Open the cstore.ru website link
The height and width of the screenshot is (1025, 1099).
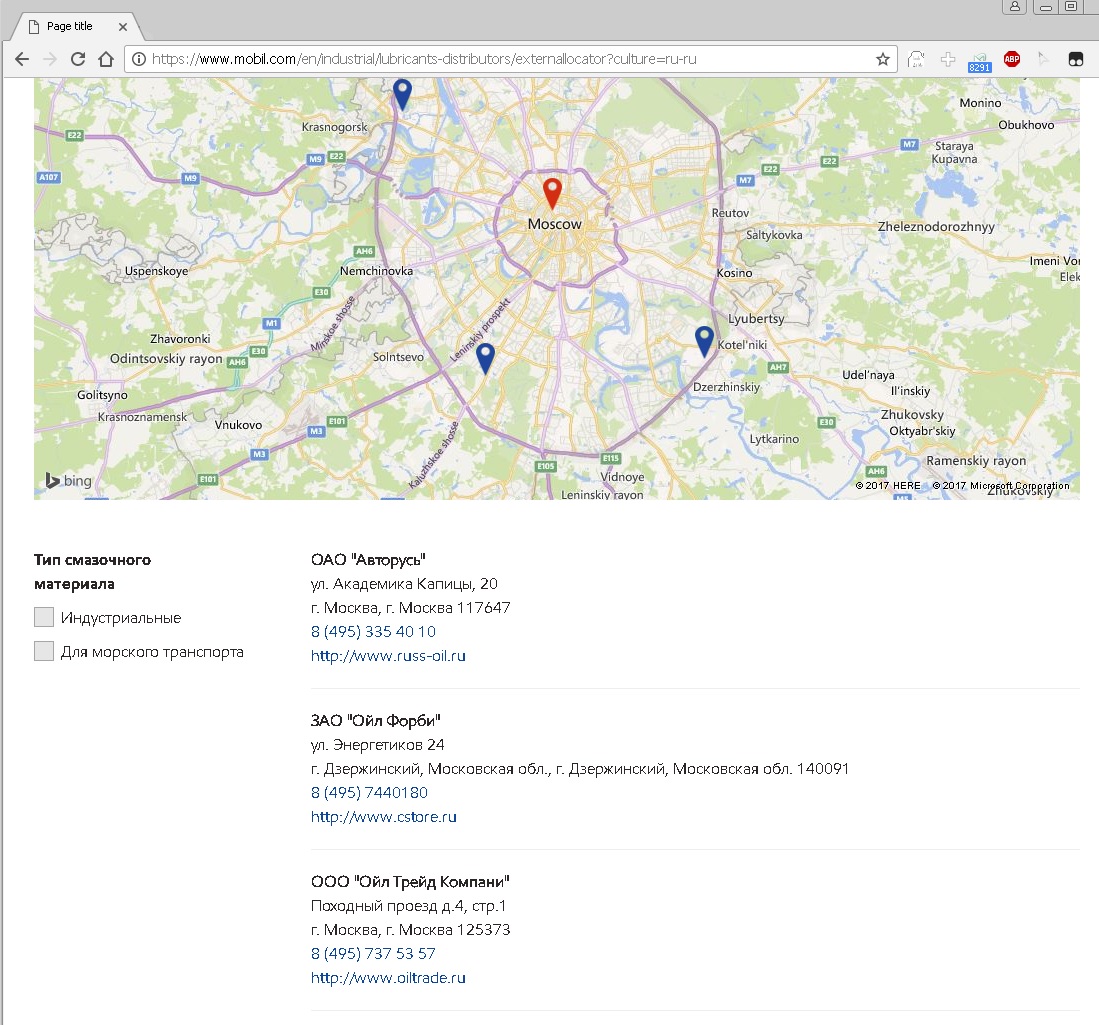383,817
